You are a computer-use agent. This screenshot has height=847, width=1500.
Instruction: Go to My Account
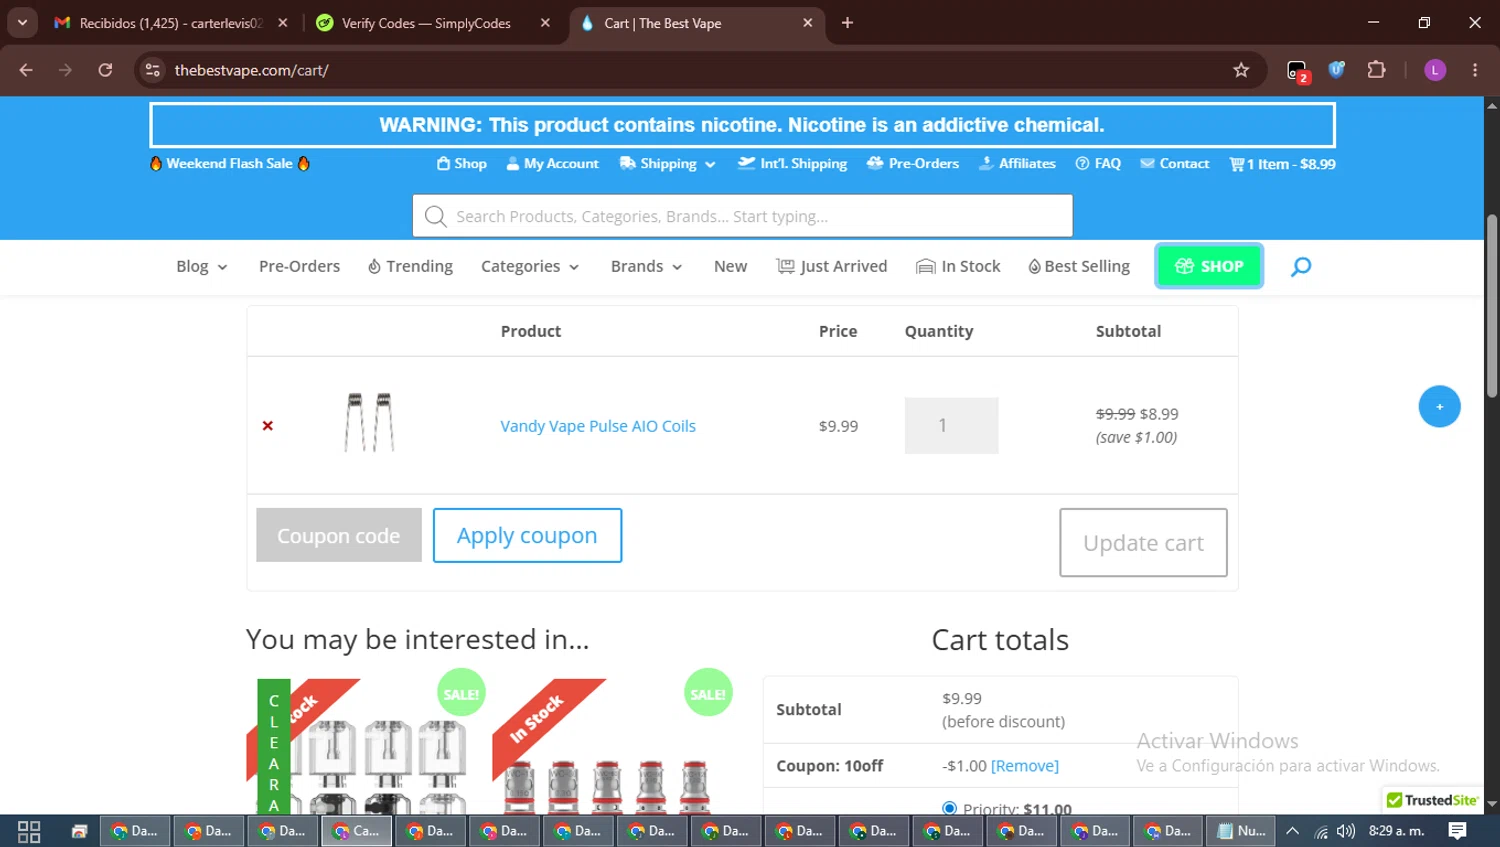coord(552,164)
